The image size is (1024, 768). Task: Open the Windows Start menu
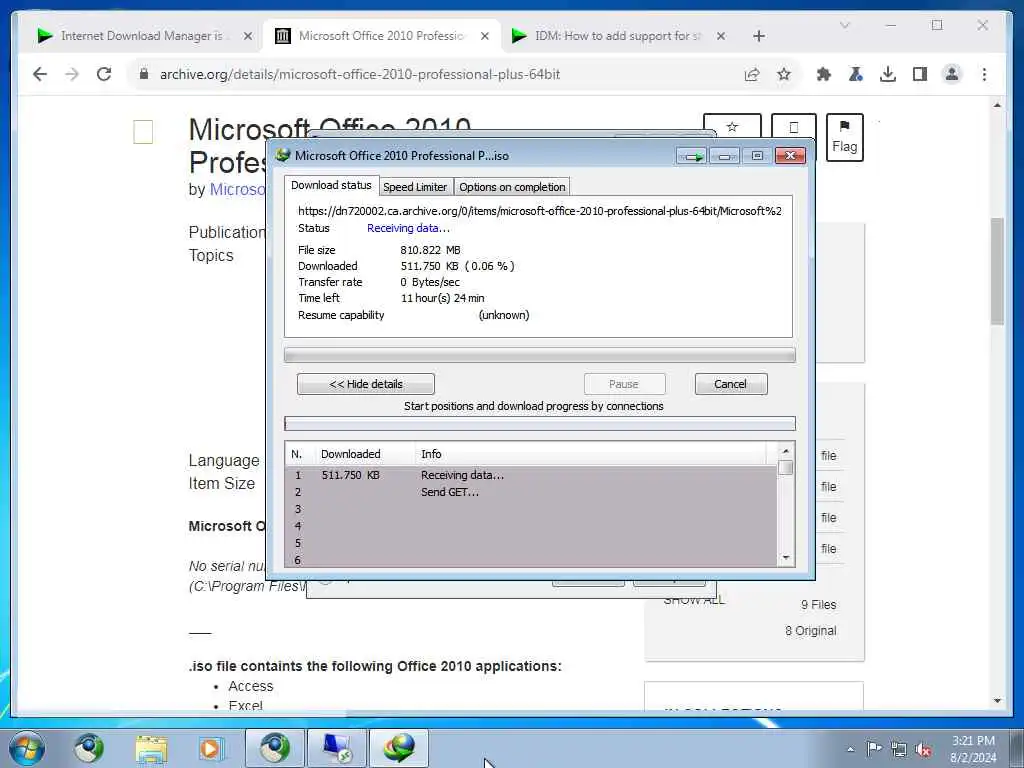(27, 748)
